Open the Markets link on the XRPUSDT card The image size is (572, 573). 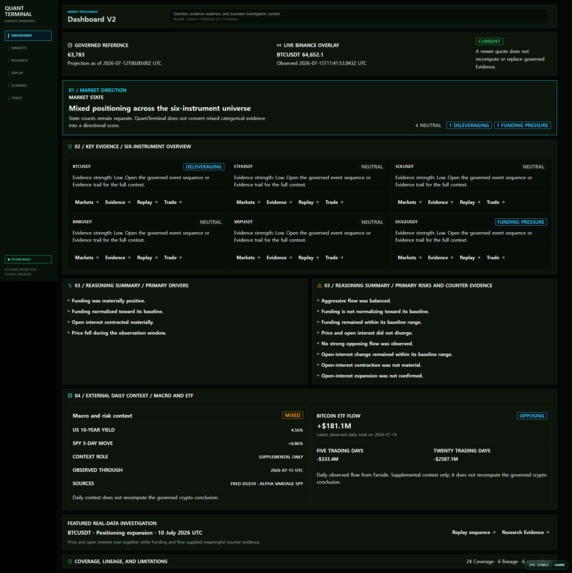pos(248,258)
